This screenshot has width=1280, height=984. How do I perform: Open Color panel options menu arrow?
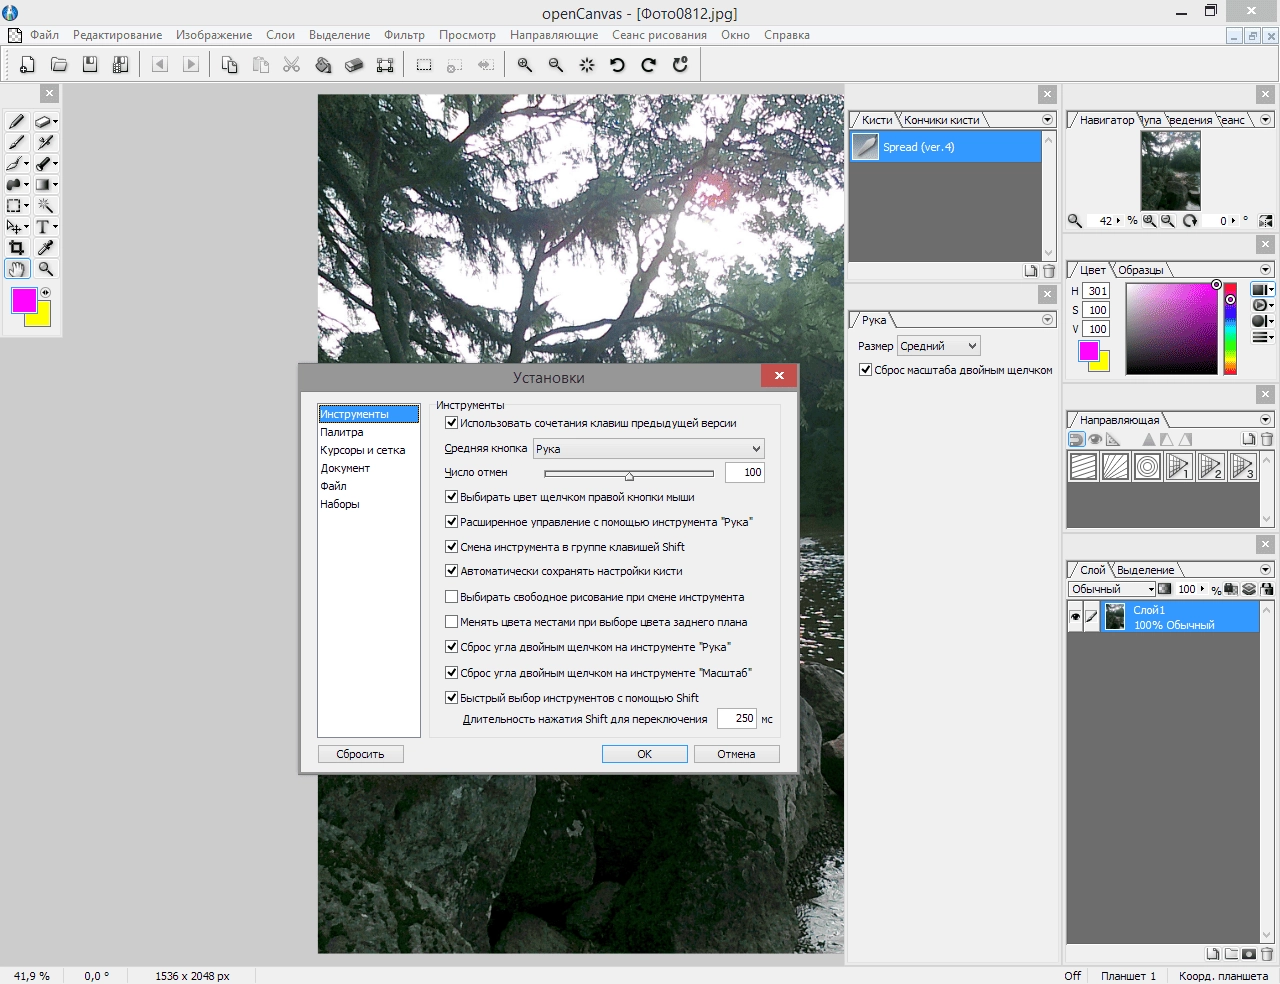[1266, 270]
